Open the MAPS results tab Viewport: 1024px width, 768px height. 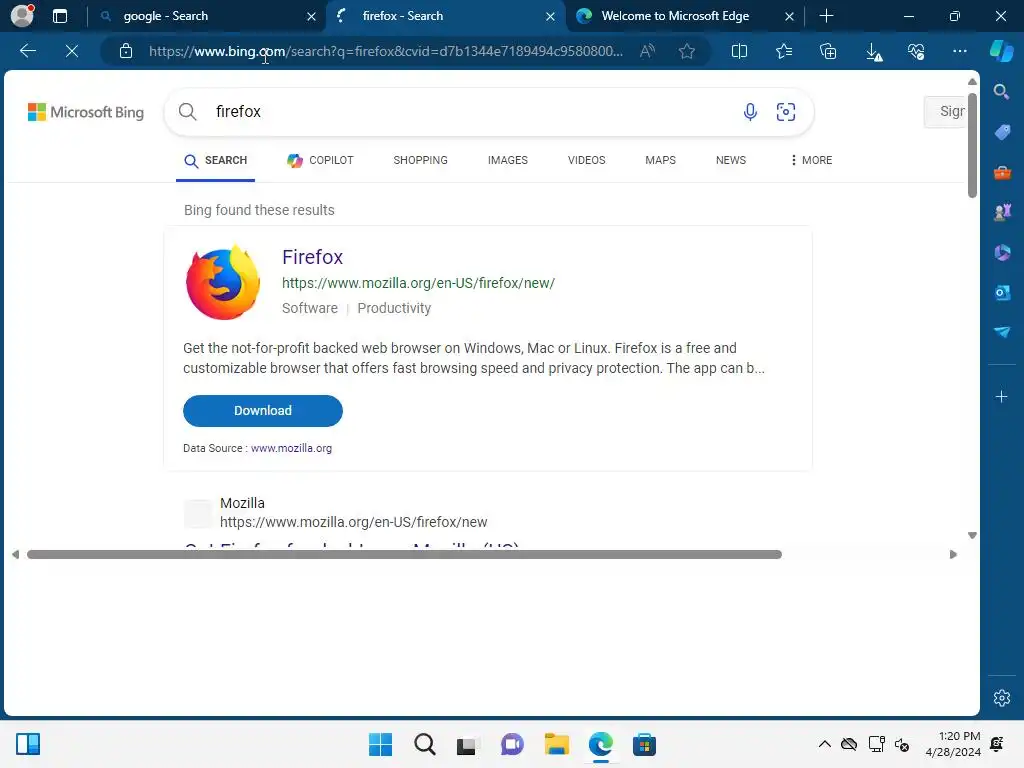point(660,160)
